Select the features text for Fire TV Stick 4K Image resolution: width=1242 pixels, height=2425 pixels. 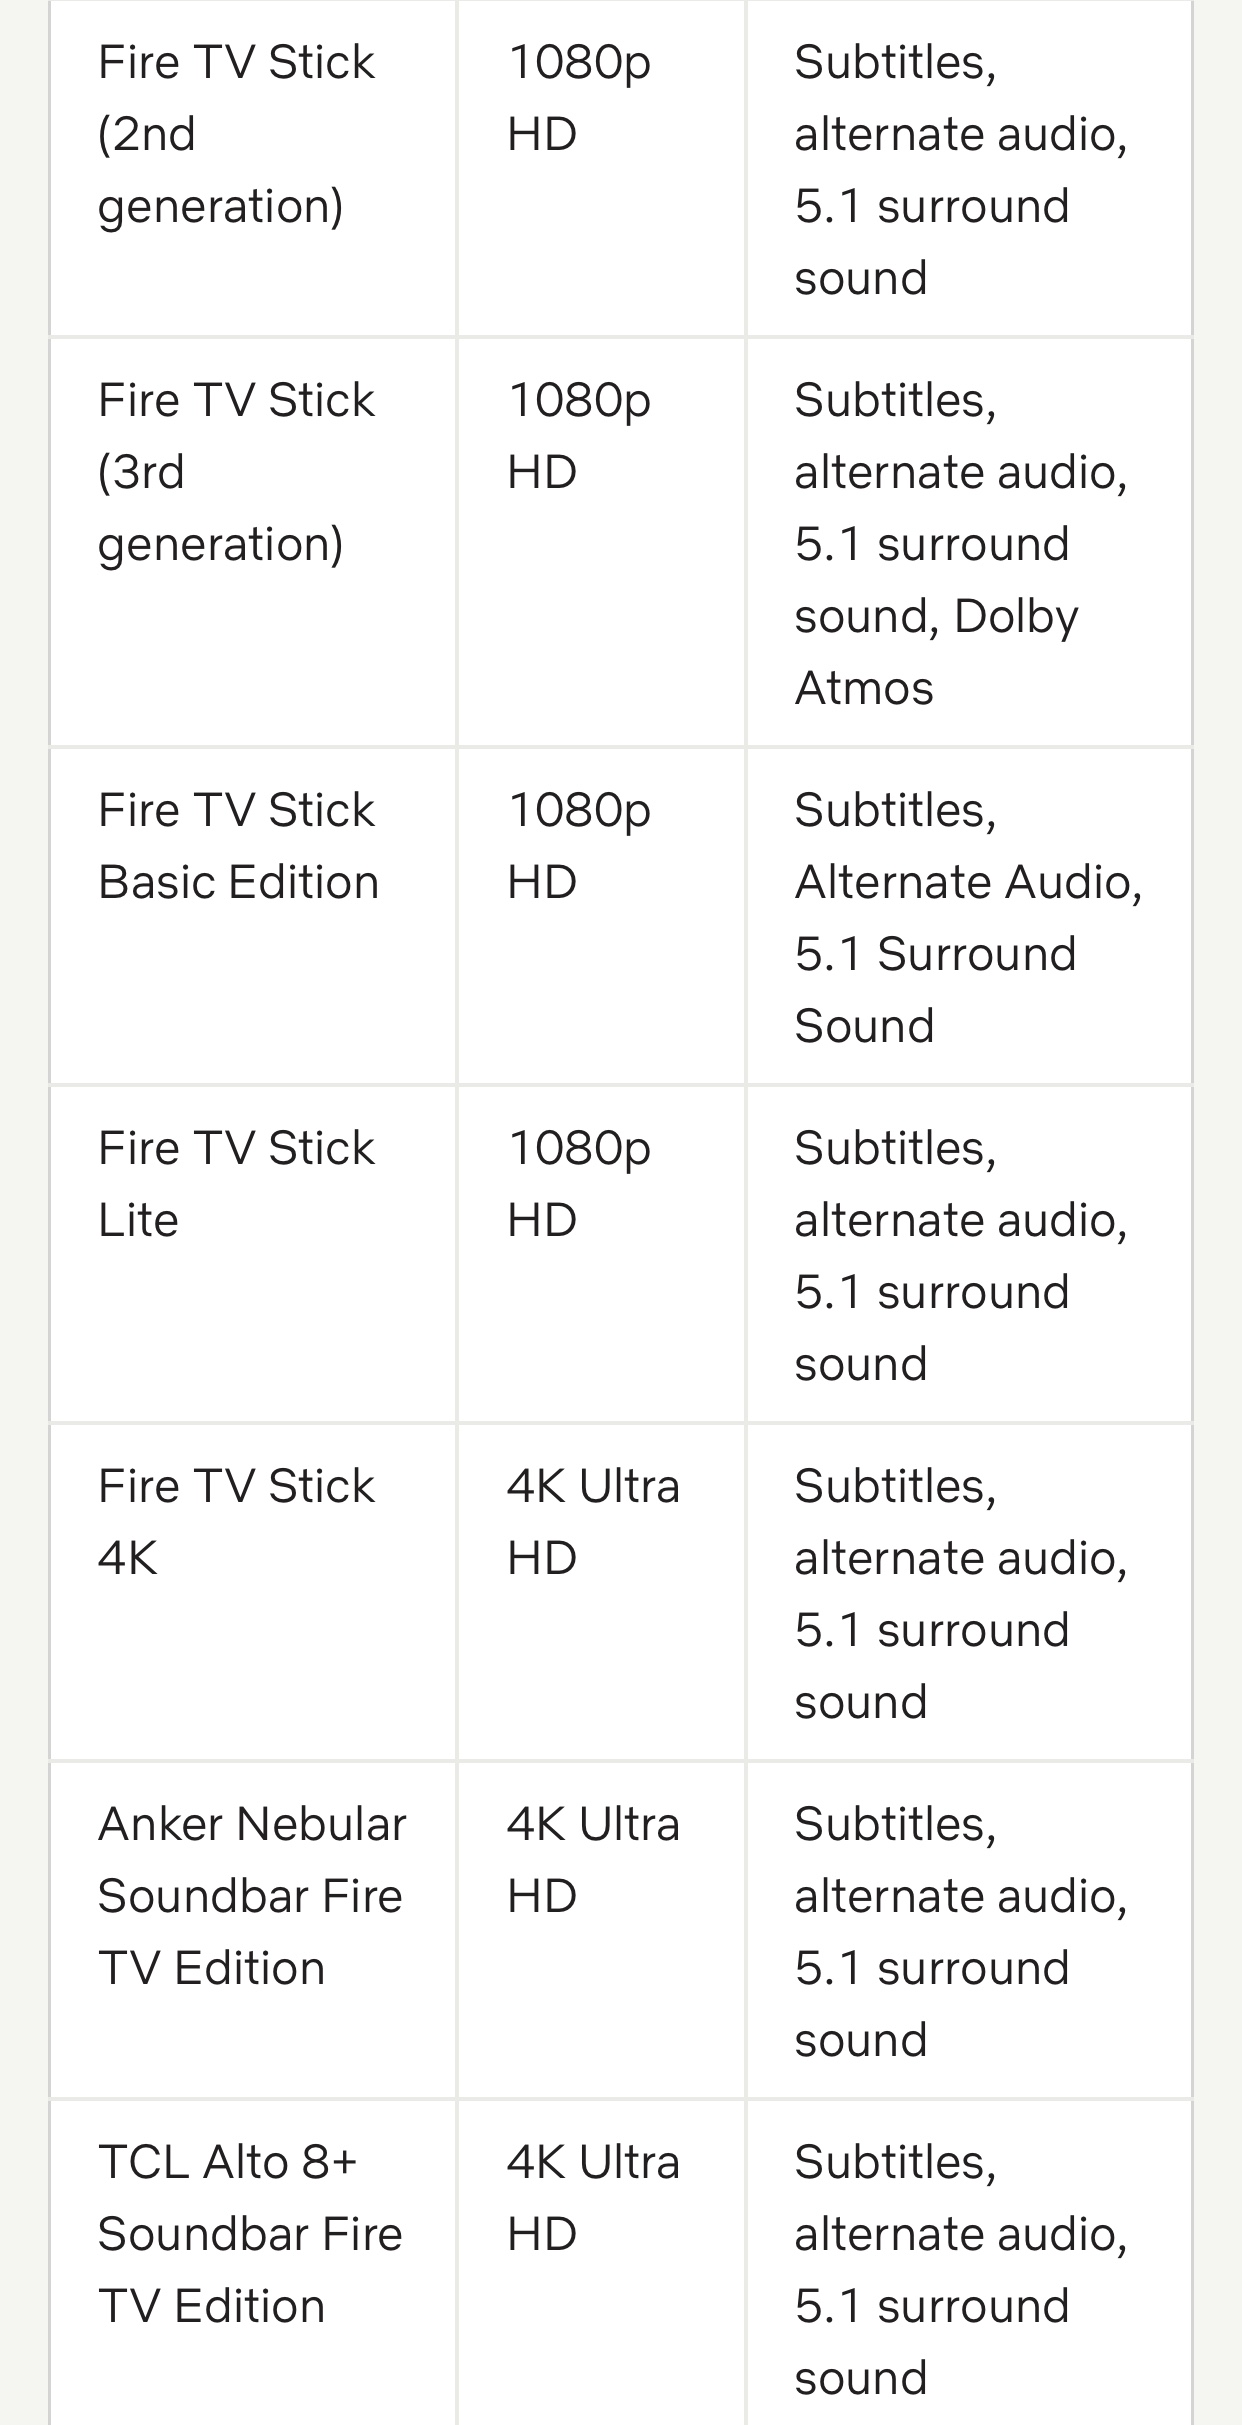(960, 1594)
